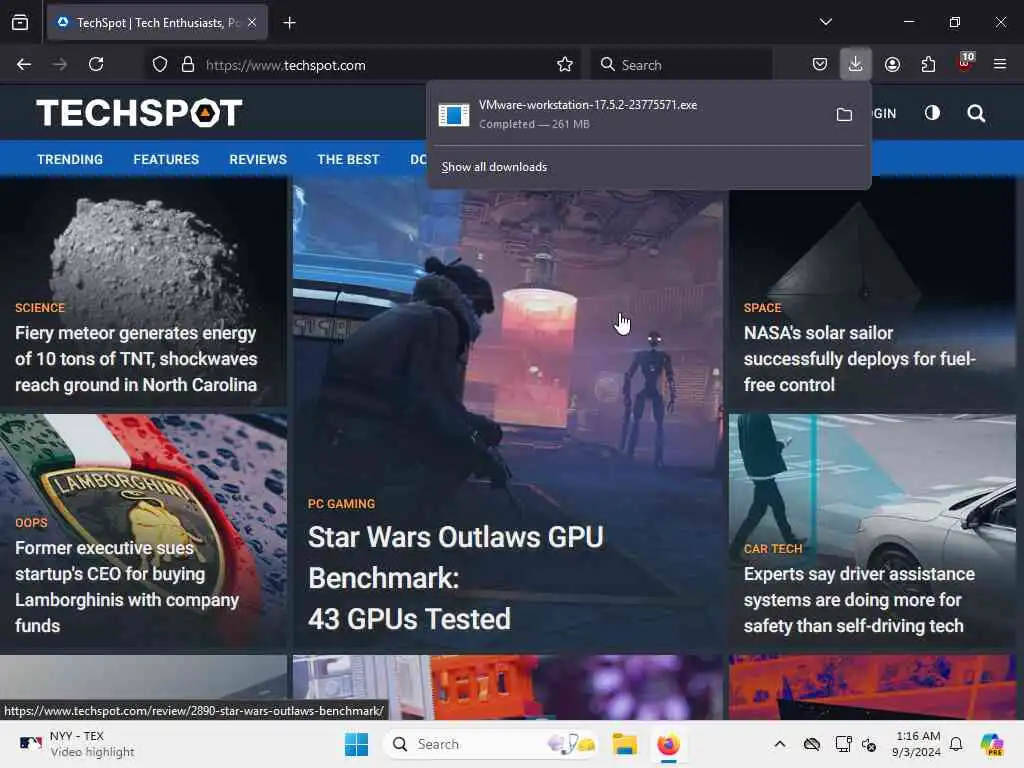1024x768 pixels.
Task: Open Firefox View tab manager icon
Action: [20, 22]
